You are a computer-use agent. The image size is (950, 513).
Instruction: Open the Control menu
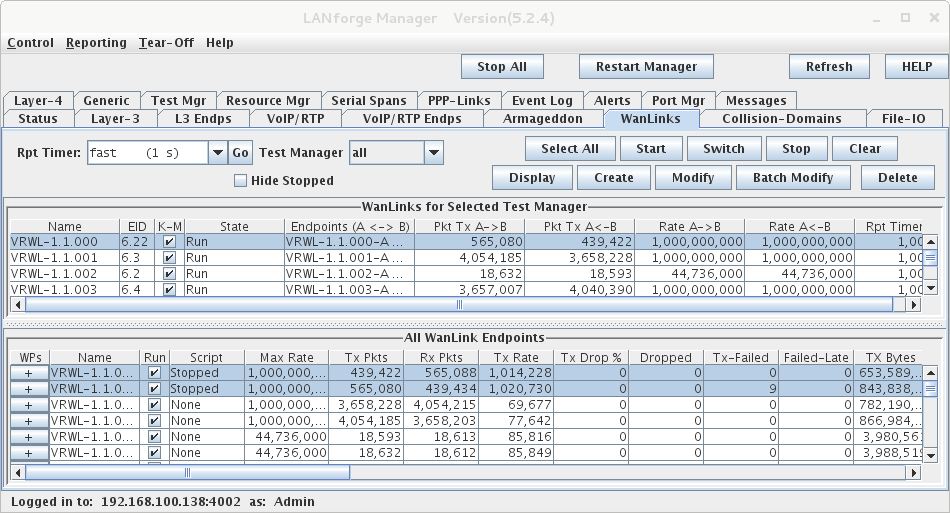pyautogui.click(x=30, y=42)
